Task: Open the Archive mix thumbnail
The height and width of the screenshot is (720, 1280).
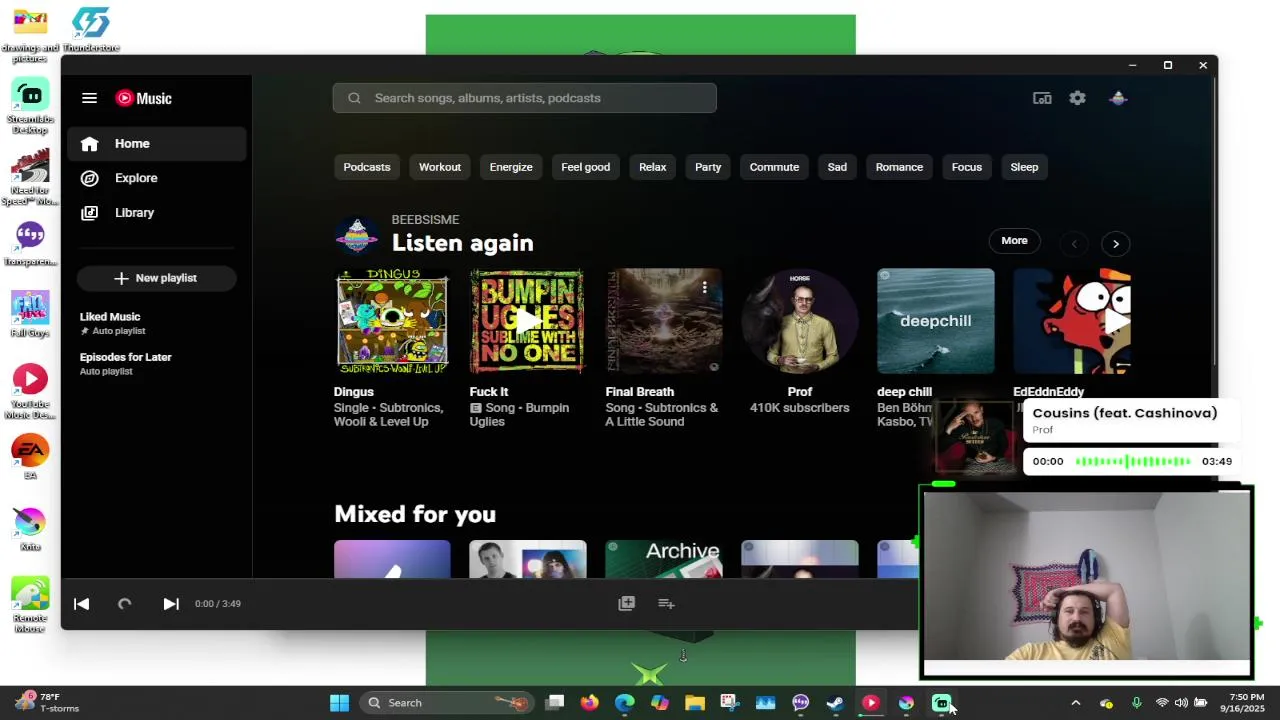Action: [x=663, y=559]
